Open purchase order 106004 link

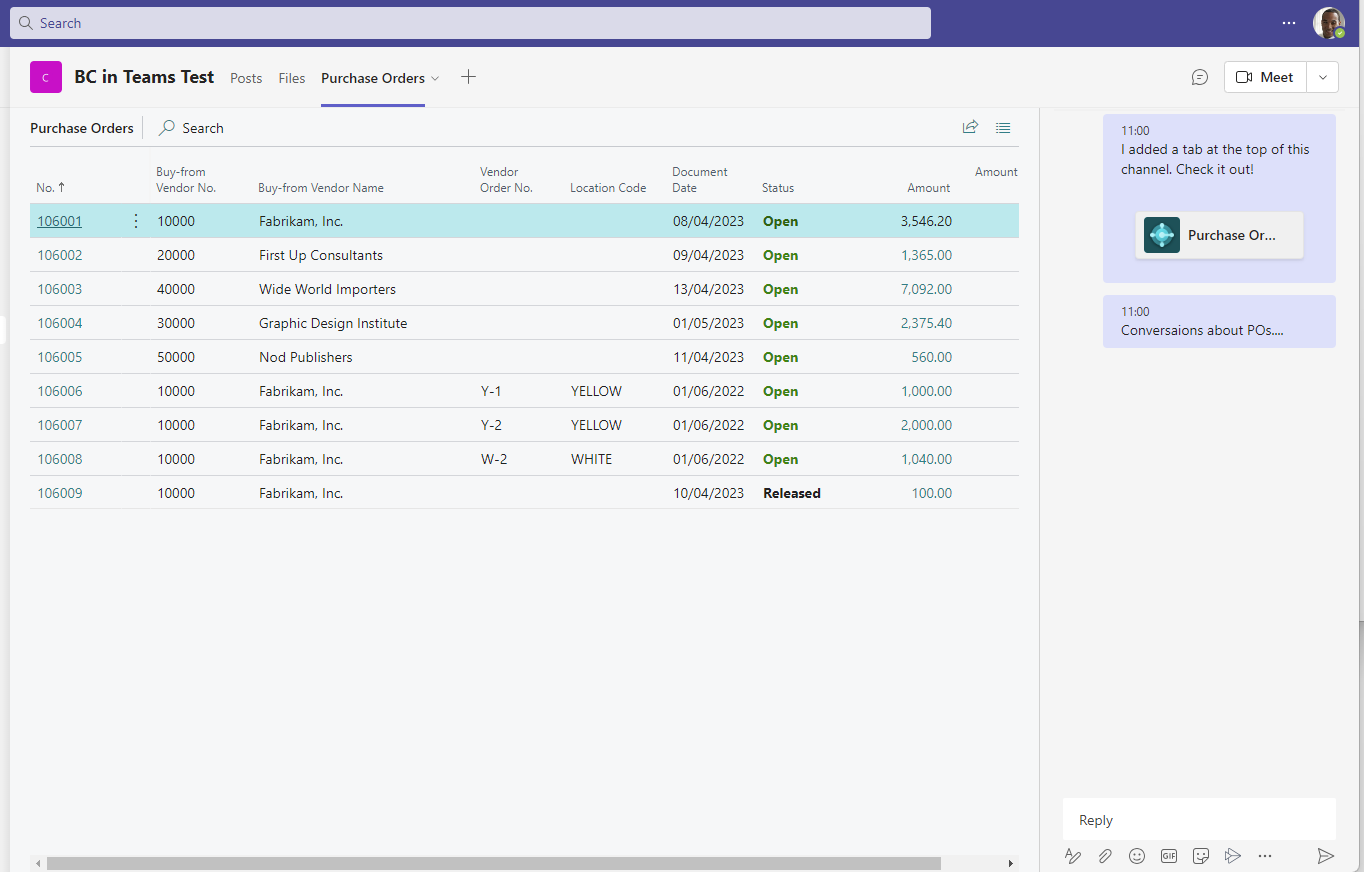[x=60, y=323]
